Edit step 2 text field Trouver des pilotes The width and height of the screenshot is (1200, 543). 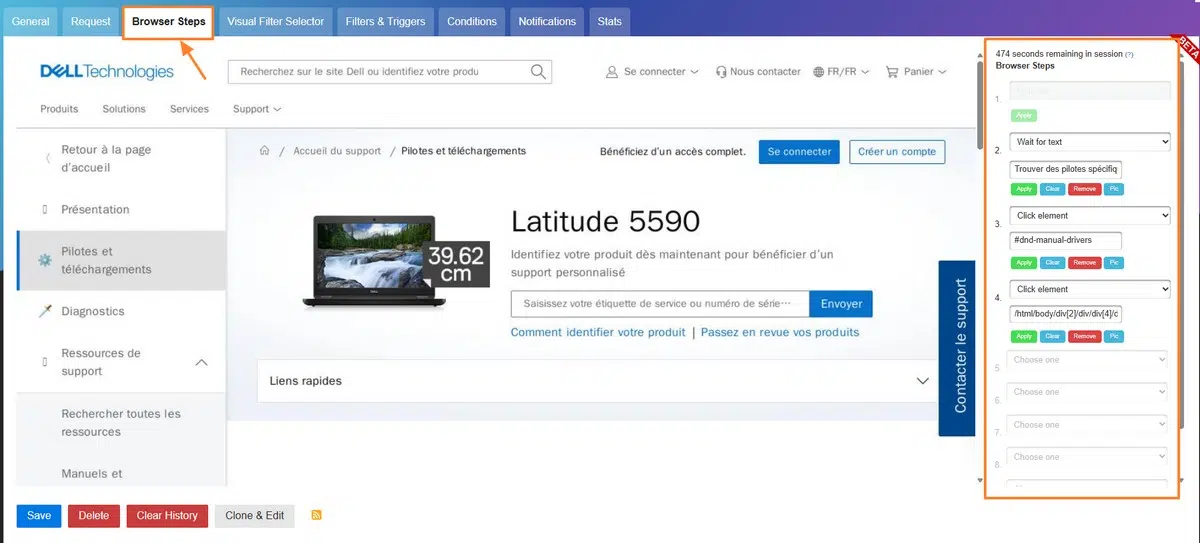[1066, 169]
